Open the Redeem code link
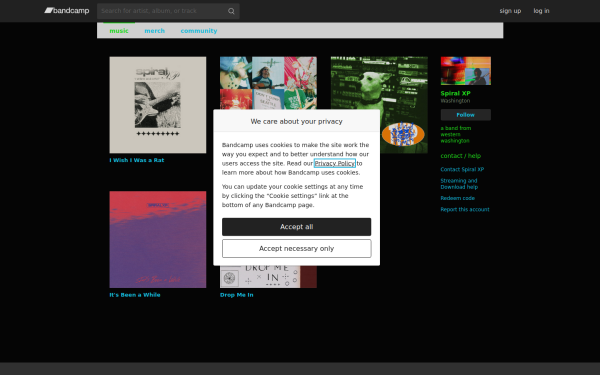 458,198
